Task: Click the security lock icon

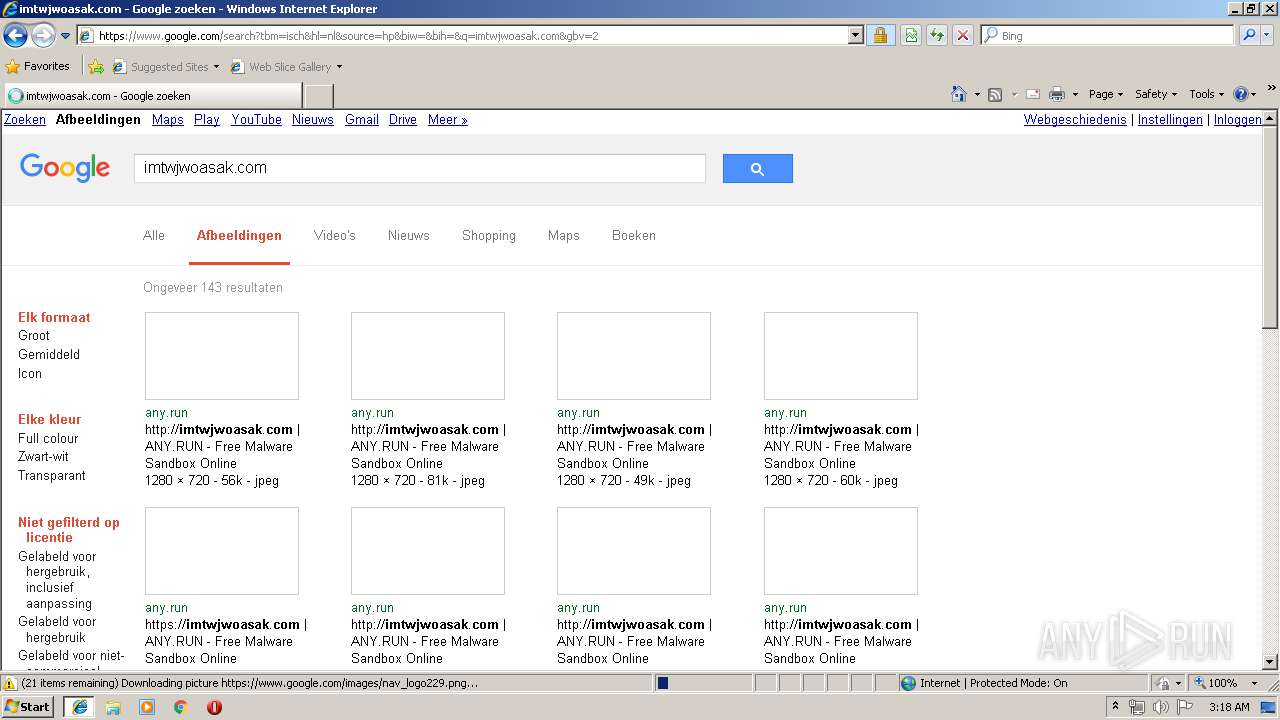Action: click(880, 35)
